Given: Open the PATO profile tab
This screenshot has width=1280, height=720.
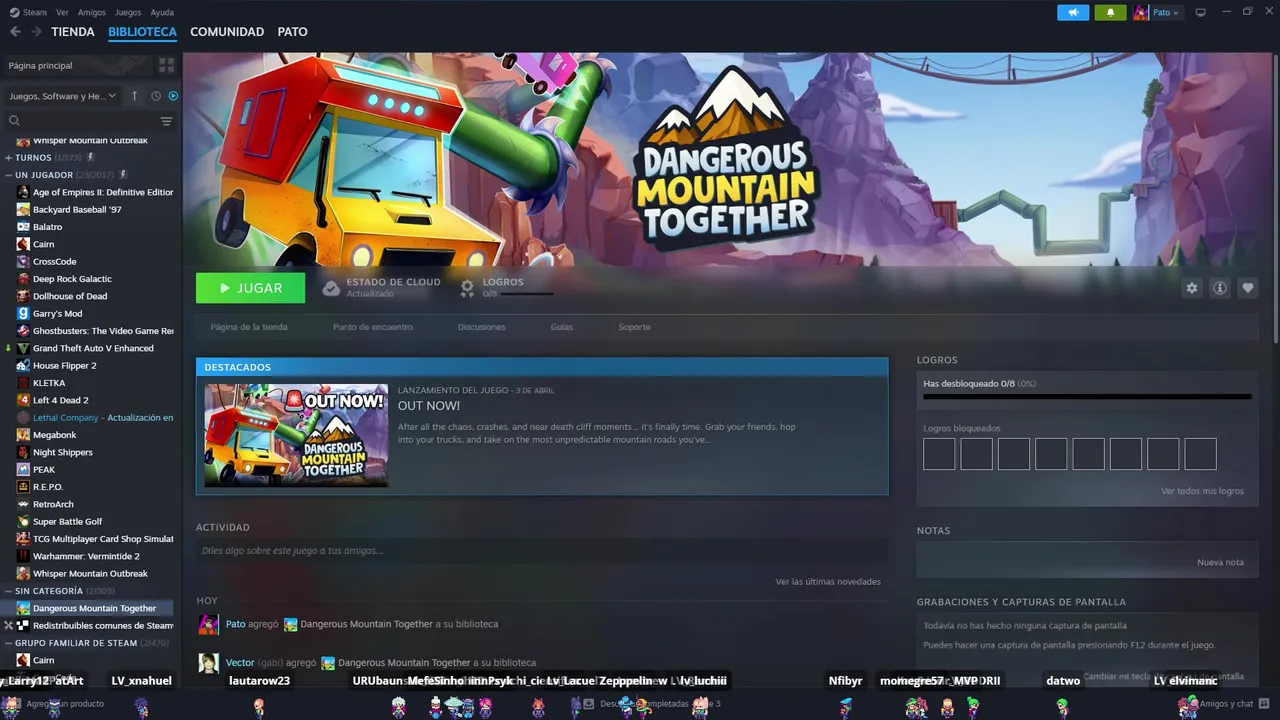Looking at the screenshot, I should pos(292,32).
